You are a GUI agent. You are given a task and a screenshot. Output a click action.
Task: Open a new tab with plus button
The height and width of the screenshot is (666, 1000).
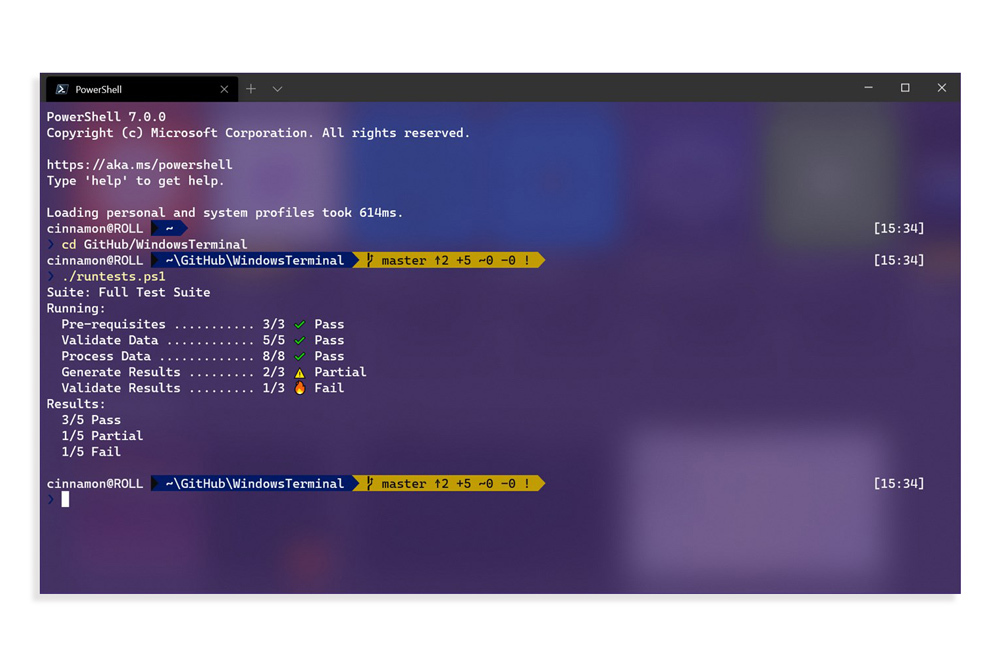[251, 89]
